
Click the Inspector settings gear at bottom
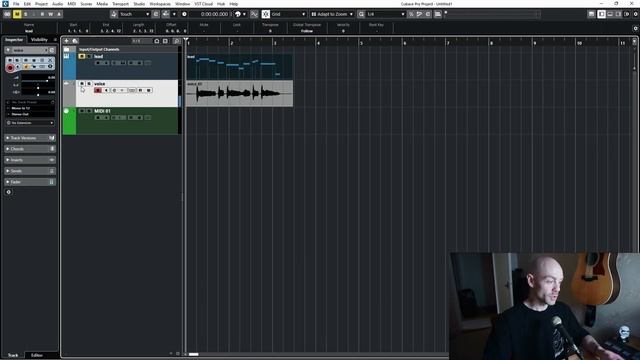click(9, 192)
